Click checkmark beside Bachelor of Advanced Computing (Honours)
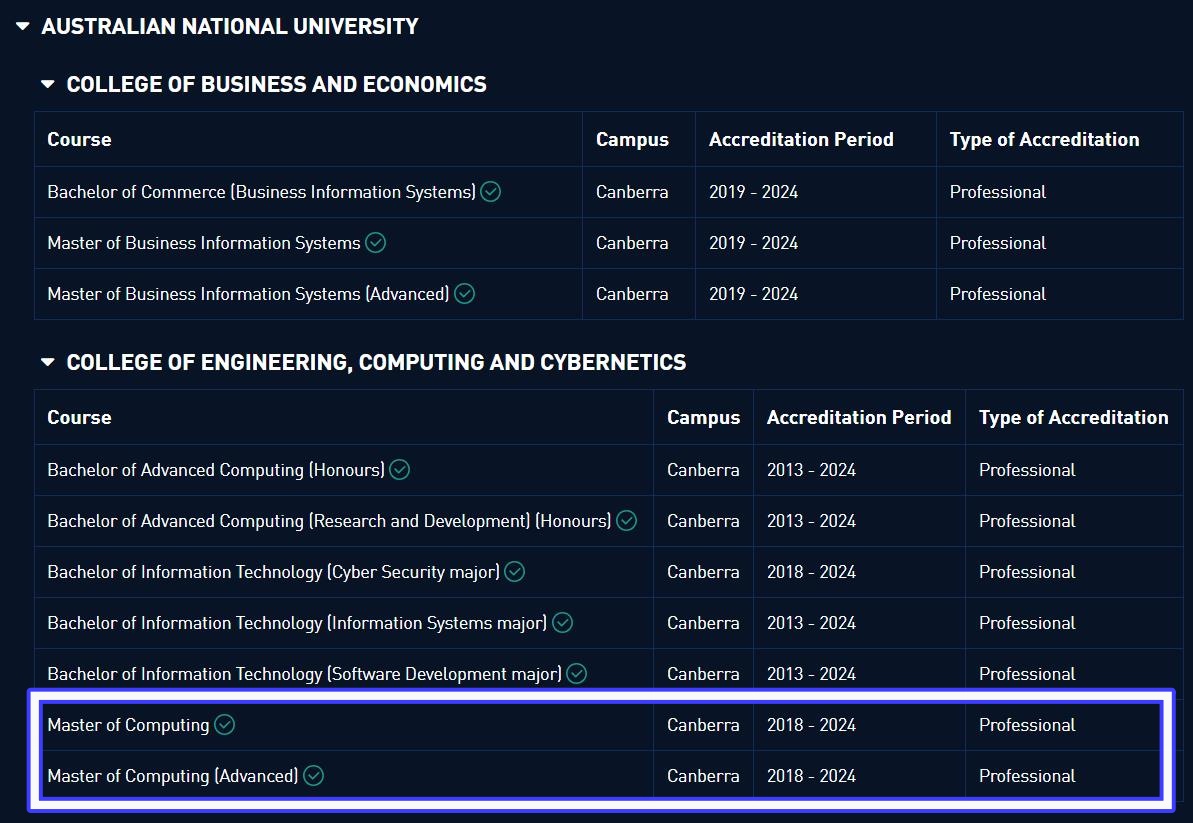The image size is (1193, 823). click(x=399, y=470)
